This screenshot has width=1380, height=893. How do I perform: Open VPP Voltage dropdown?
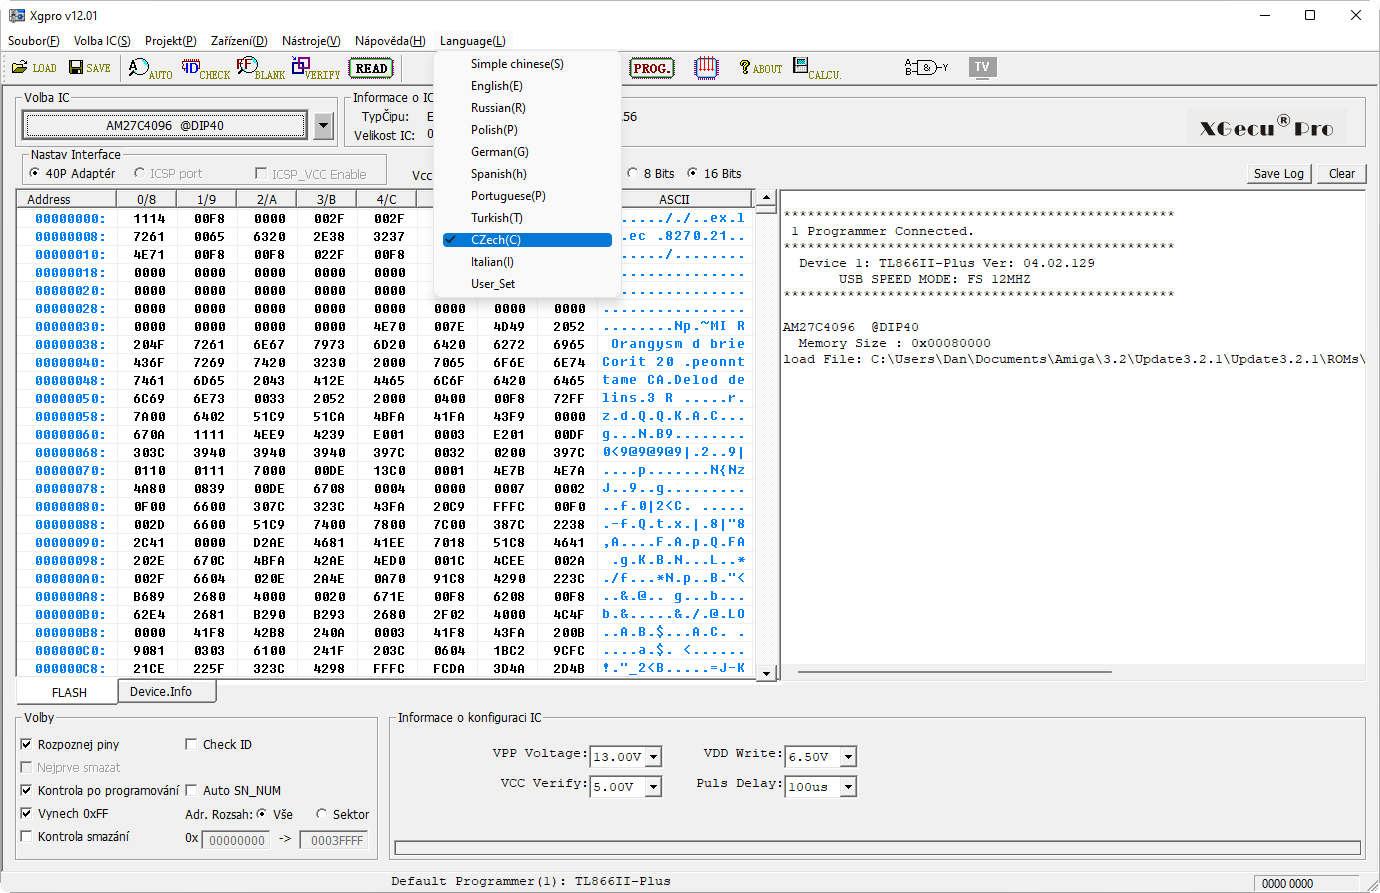(x=653, y=757)
